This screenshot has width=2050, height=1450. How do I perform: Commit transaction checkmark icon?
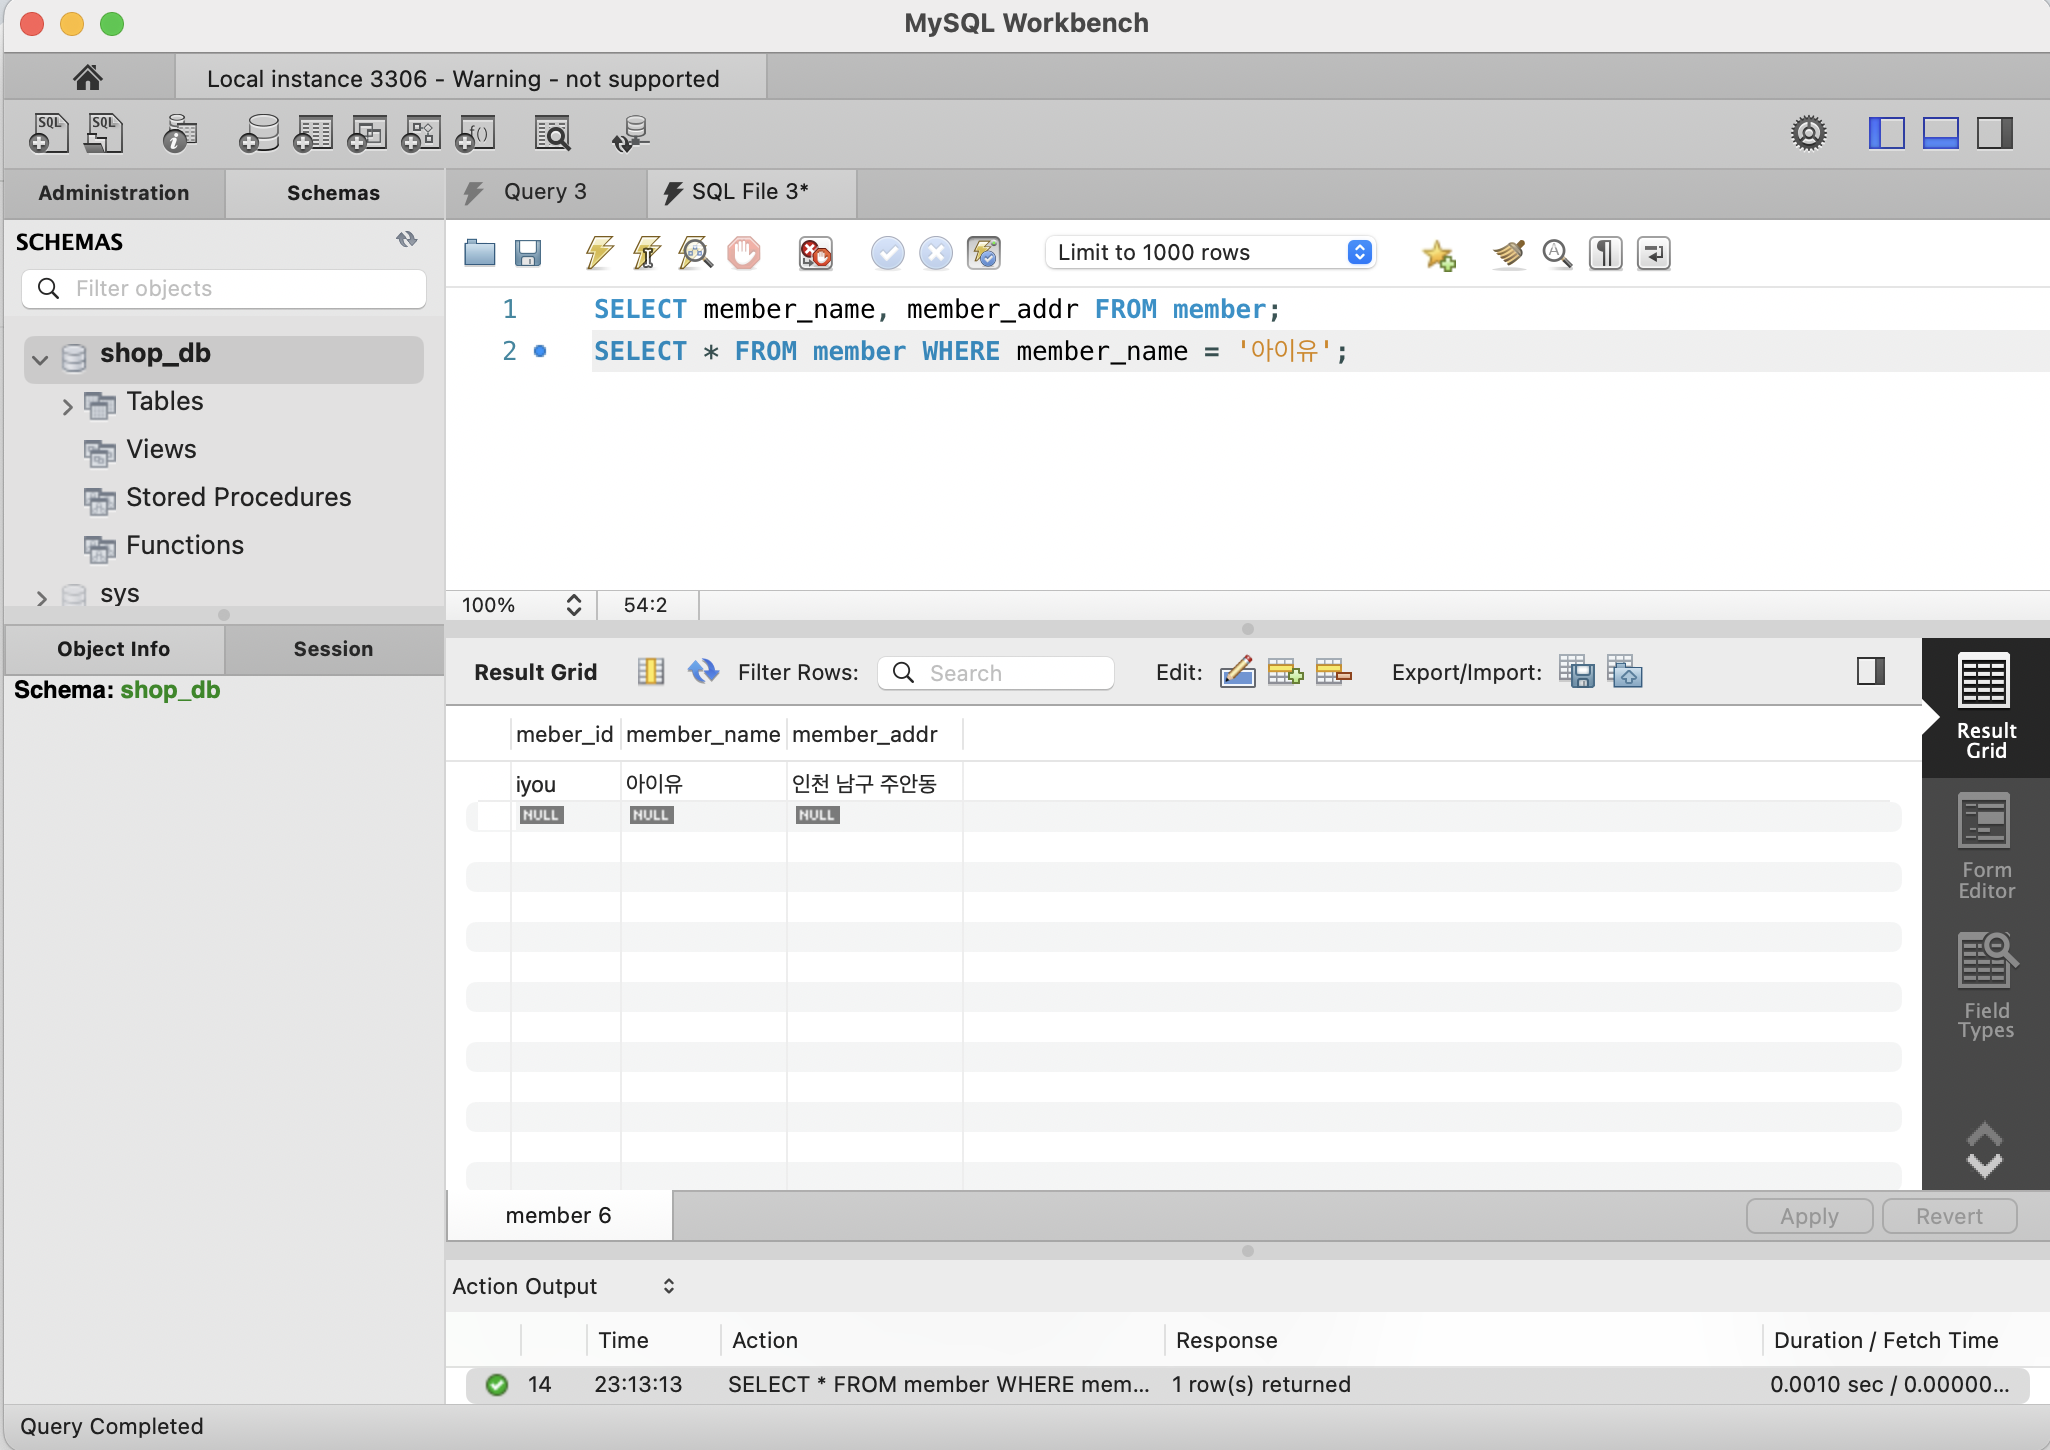point(887,253)
